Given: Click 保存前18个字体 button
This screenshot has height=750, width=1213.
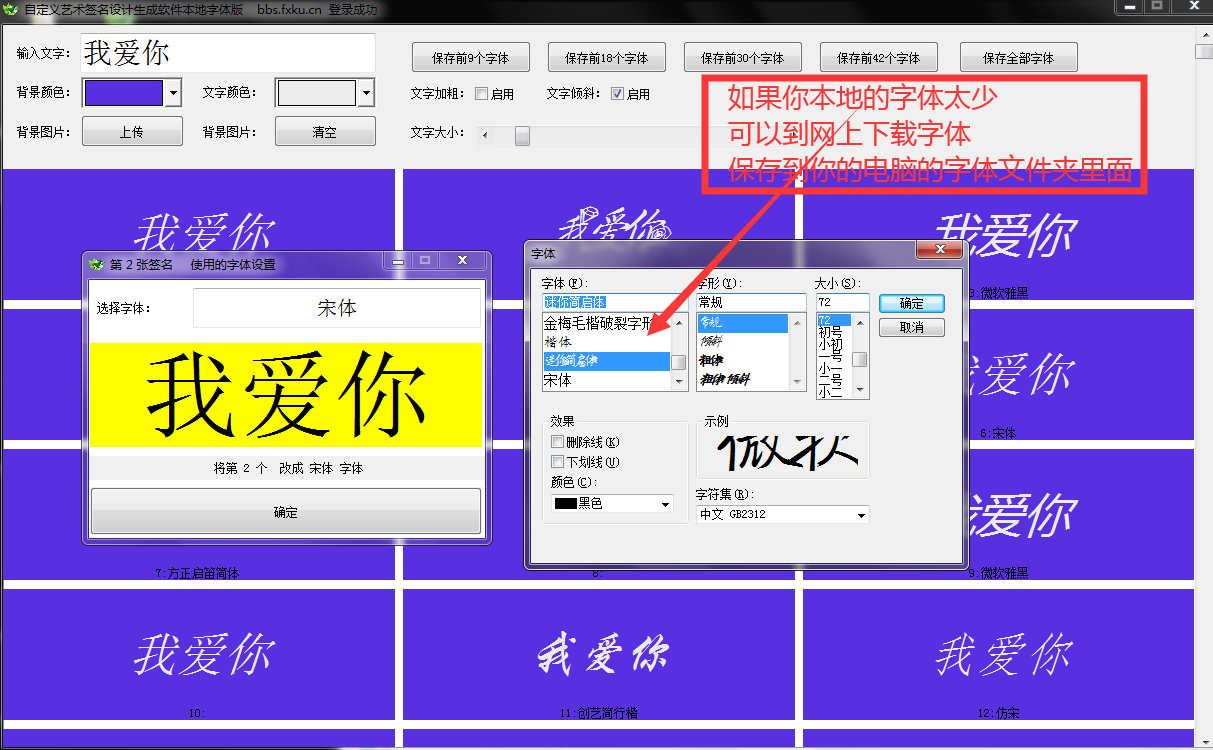Looking at the screenshot, I should pos(606,58).
